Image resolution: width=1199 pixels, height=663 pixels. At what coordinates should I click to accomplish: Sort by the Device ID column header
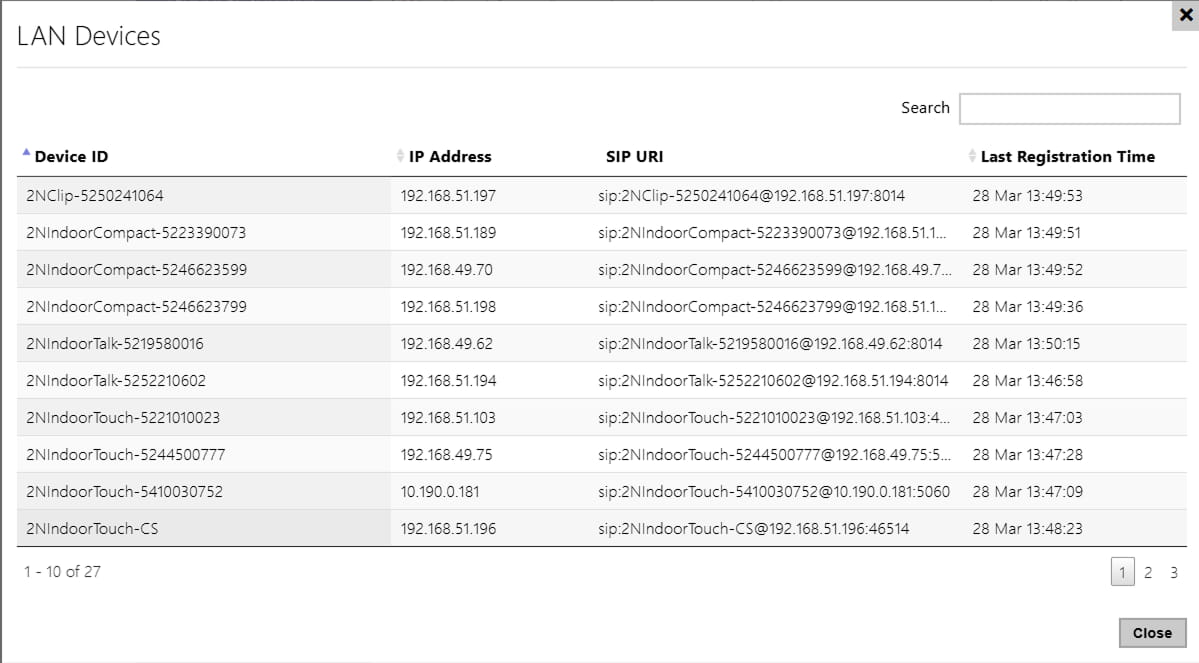click(71, 157)
